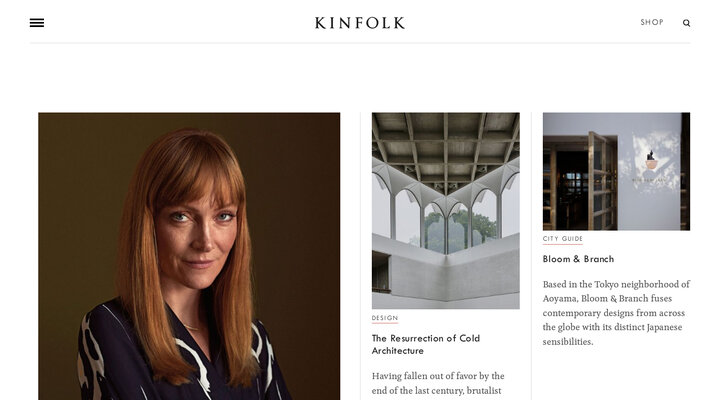
Task: Click the ampersand in Bloom & Branch title
Action: [577, 259]
